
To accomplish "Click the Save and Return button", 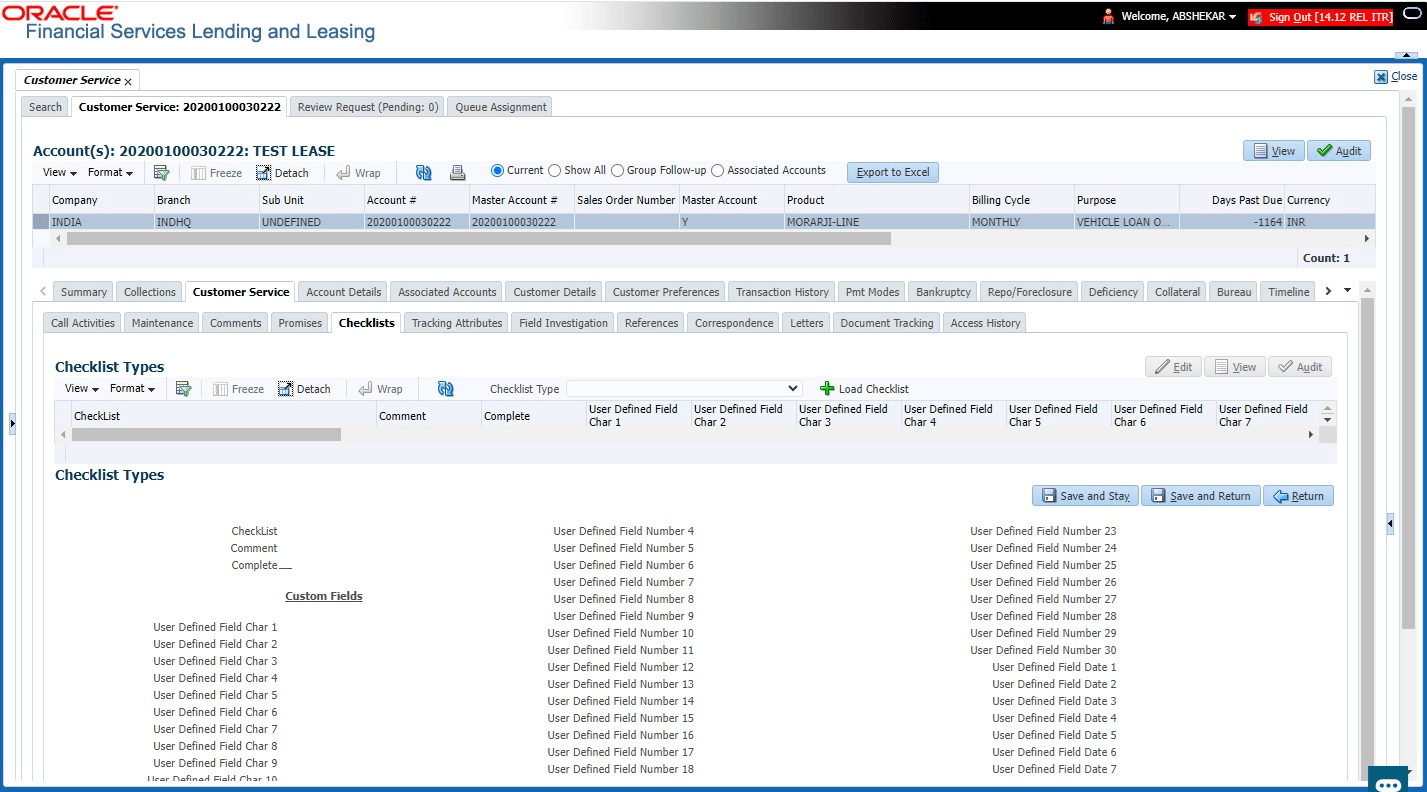I will coord(1201,496).
